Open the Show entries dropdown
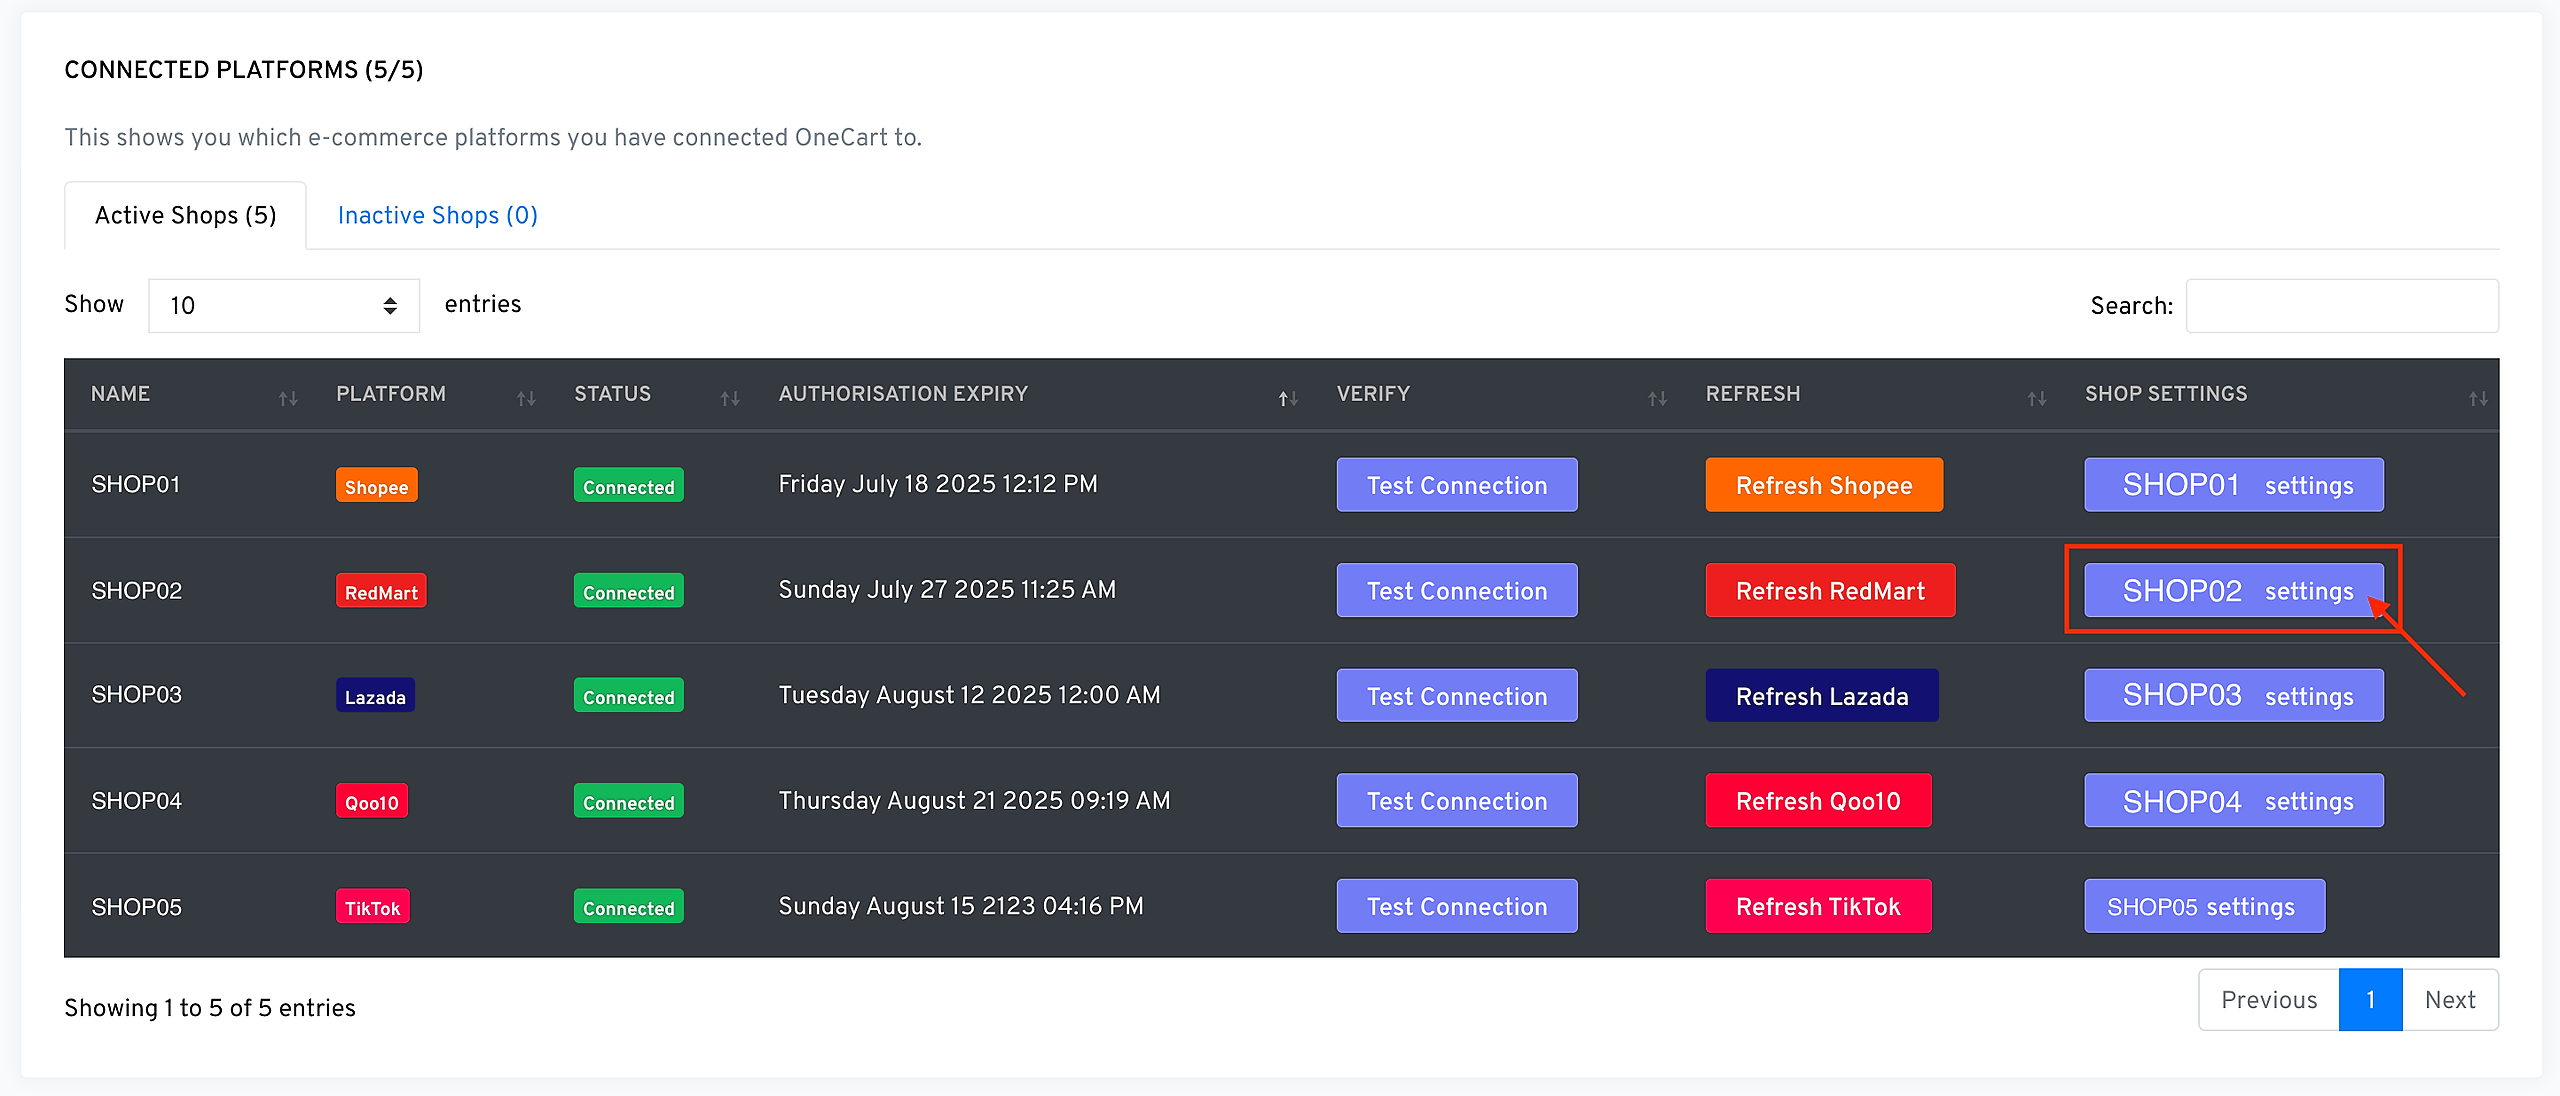The width and height of the screenshot is (2560, 1096). (283, 305)
